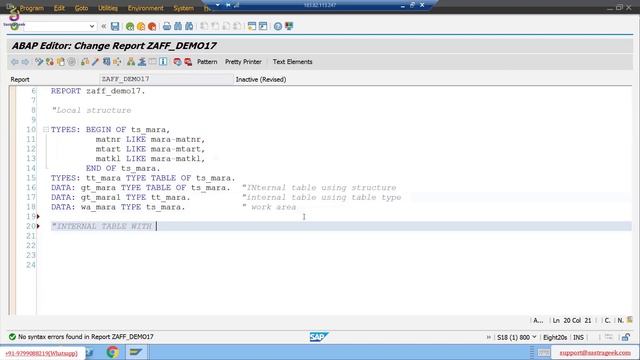Open the command field dropdown arrow
The width and height of the screenshot is (640, 360).
[x=92, y=27]
